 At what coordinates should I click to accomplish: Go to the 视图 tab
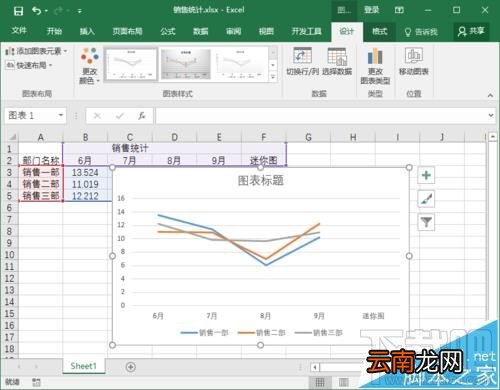(x=266, y=31)
